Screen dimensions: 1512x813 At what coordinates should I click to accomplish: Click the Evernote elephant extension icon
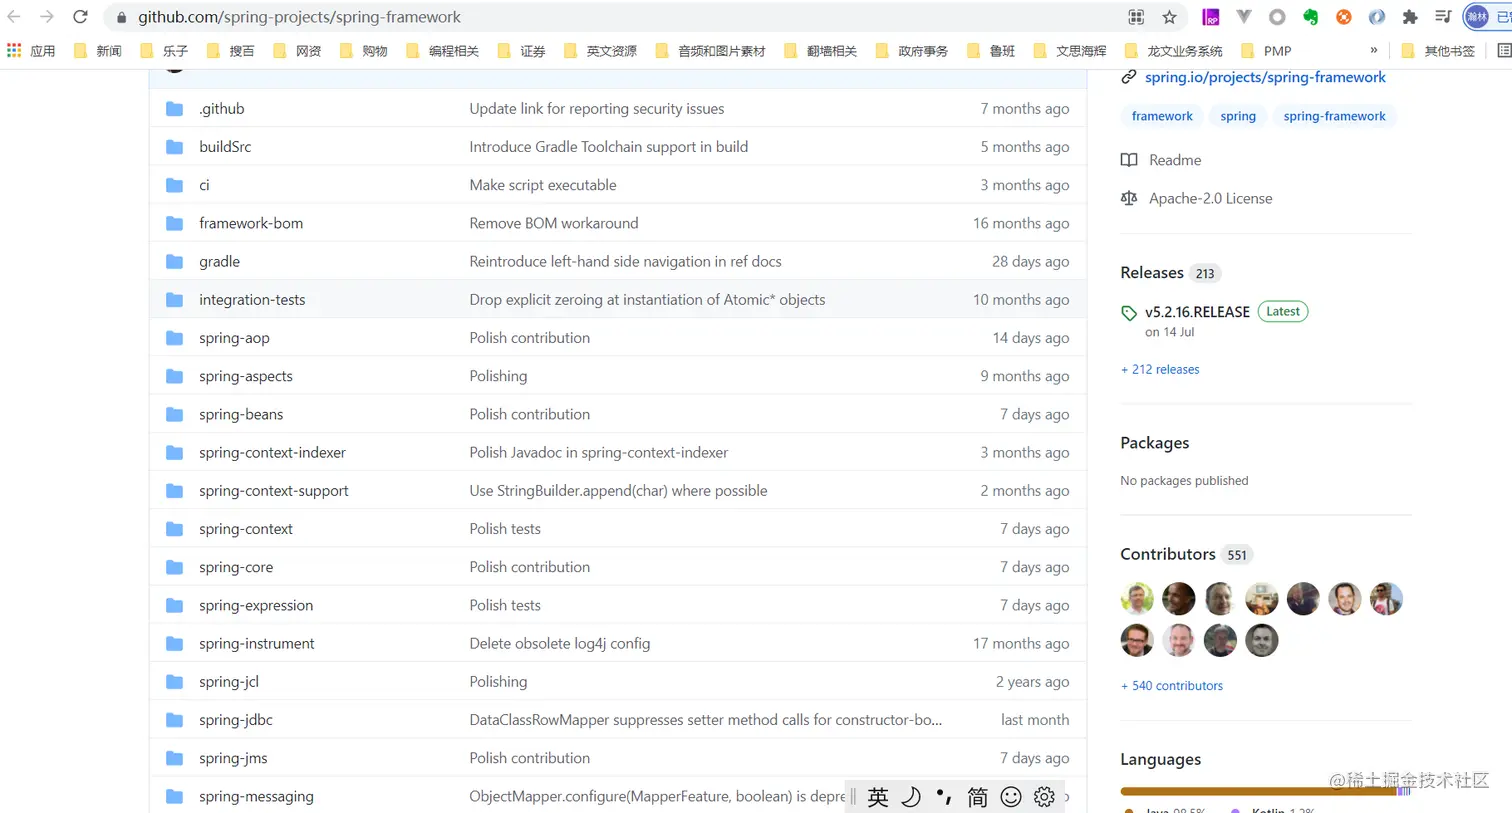pos(1310,17)
